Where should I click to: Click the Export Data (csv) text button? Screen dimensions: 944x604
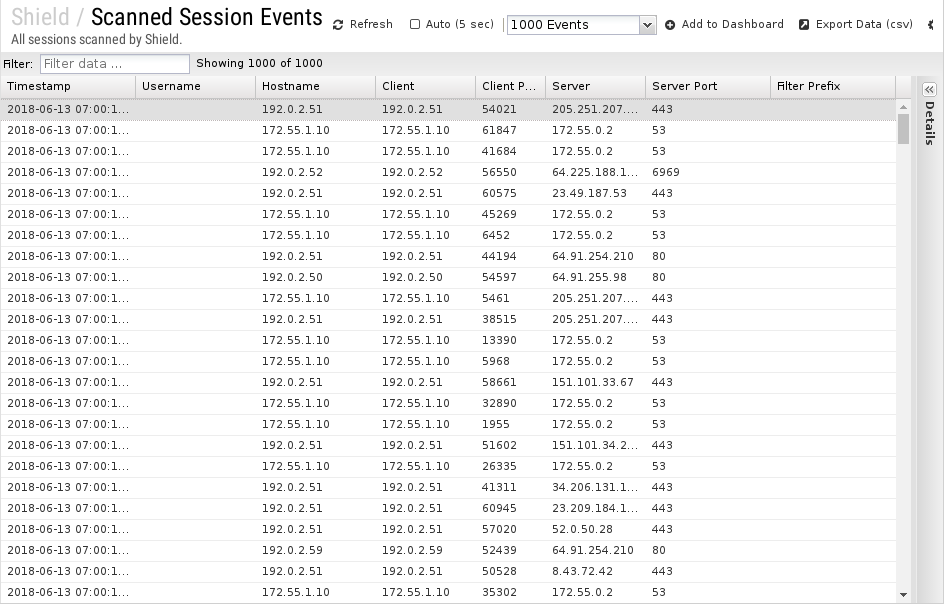click(864, 24)
